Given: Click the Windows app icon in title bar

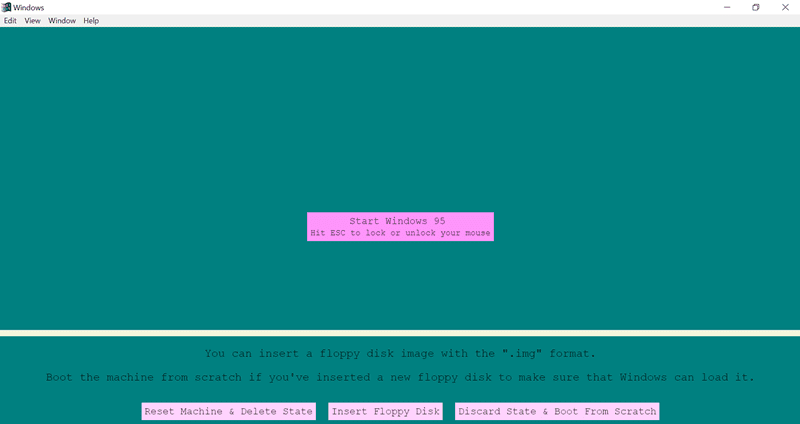Looking at the screenshot, I should pyautogui.click(x=6, y=7).
